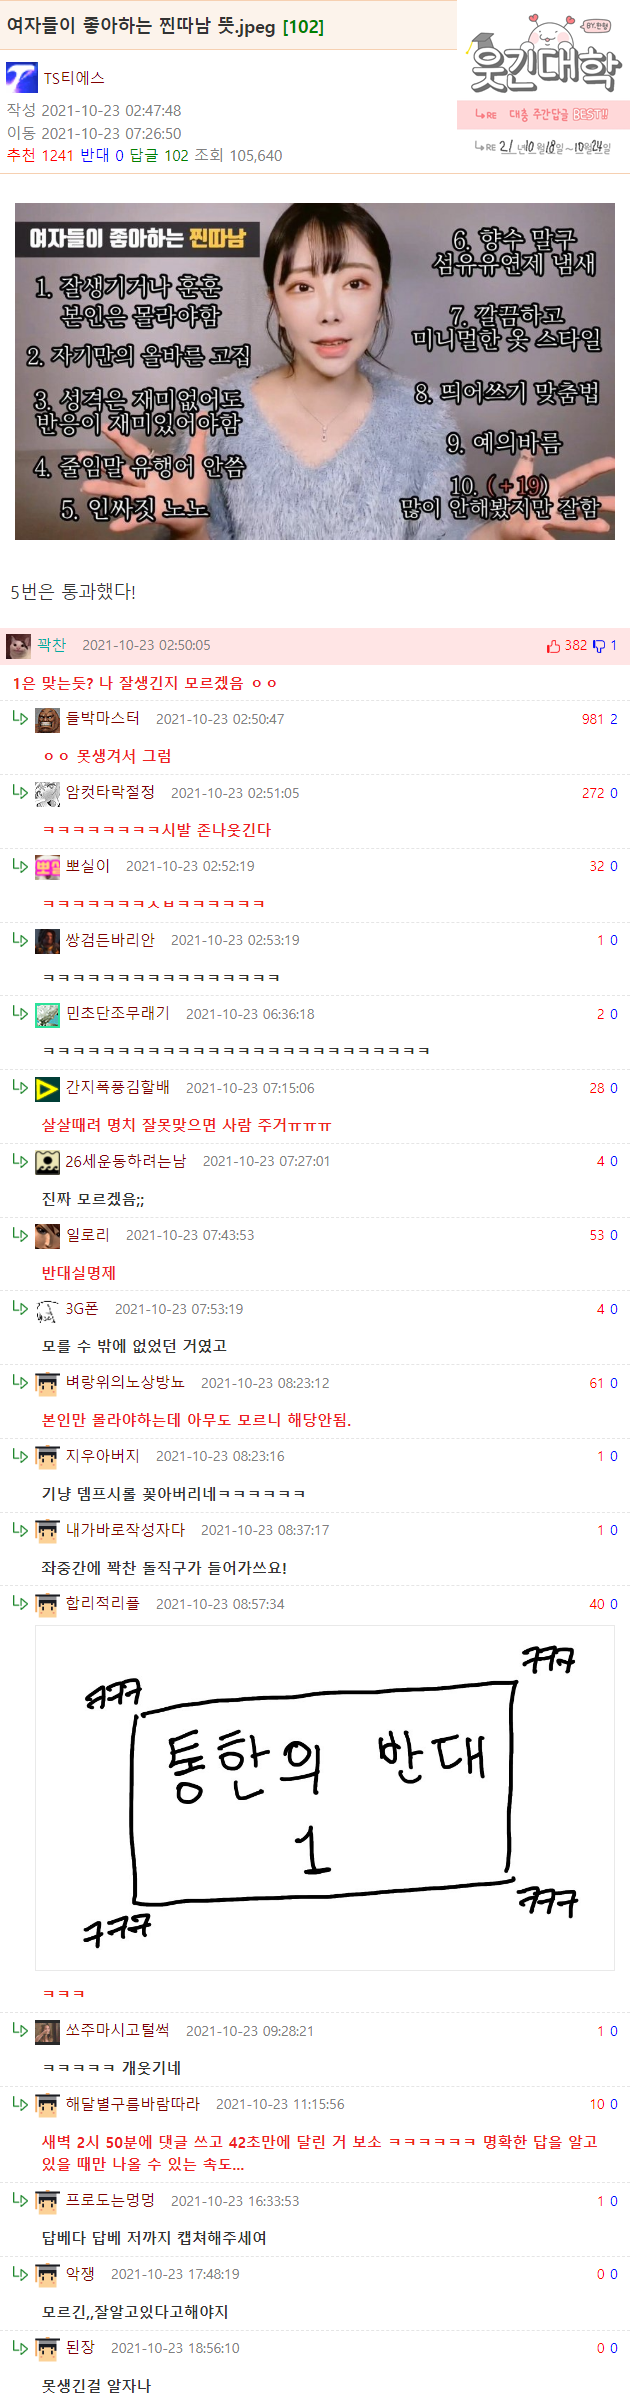This screenshot has width=630, height=2400.
Task: Downvote 꽉찬's comment thumbs-down icon
Action: point(599,646)
